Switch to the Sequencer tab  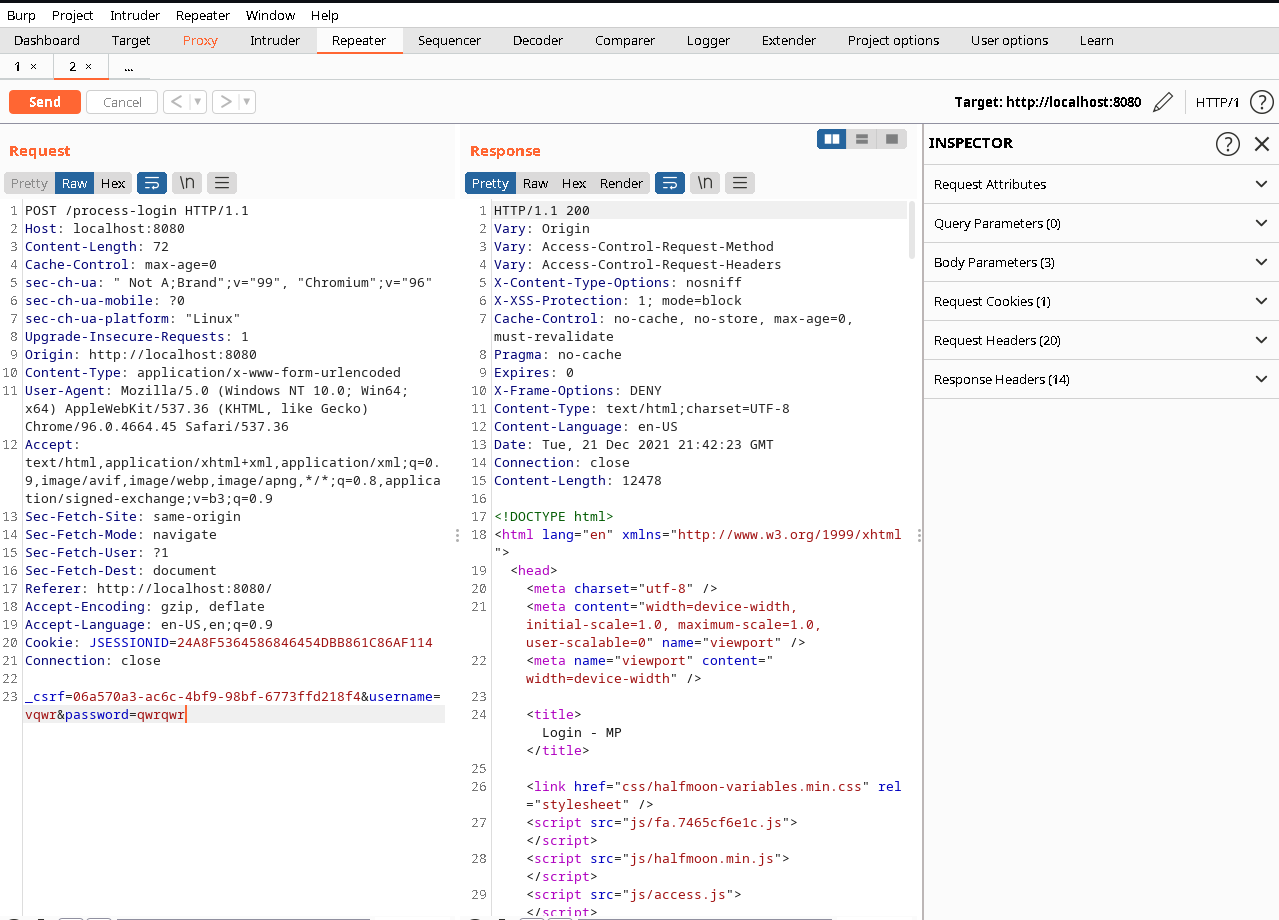tap(449, 41)
